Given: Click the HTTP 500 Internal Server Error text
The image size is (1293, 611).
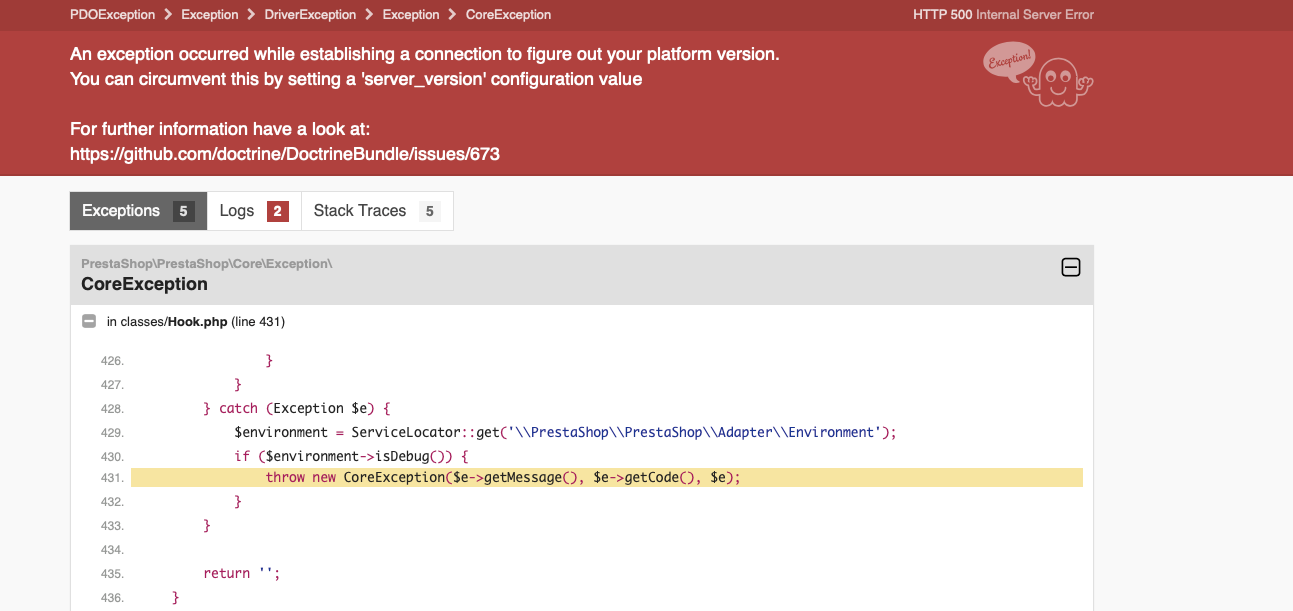Looking at the screenshot, I should coord(1003,15).
